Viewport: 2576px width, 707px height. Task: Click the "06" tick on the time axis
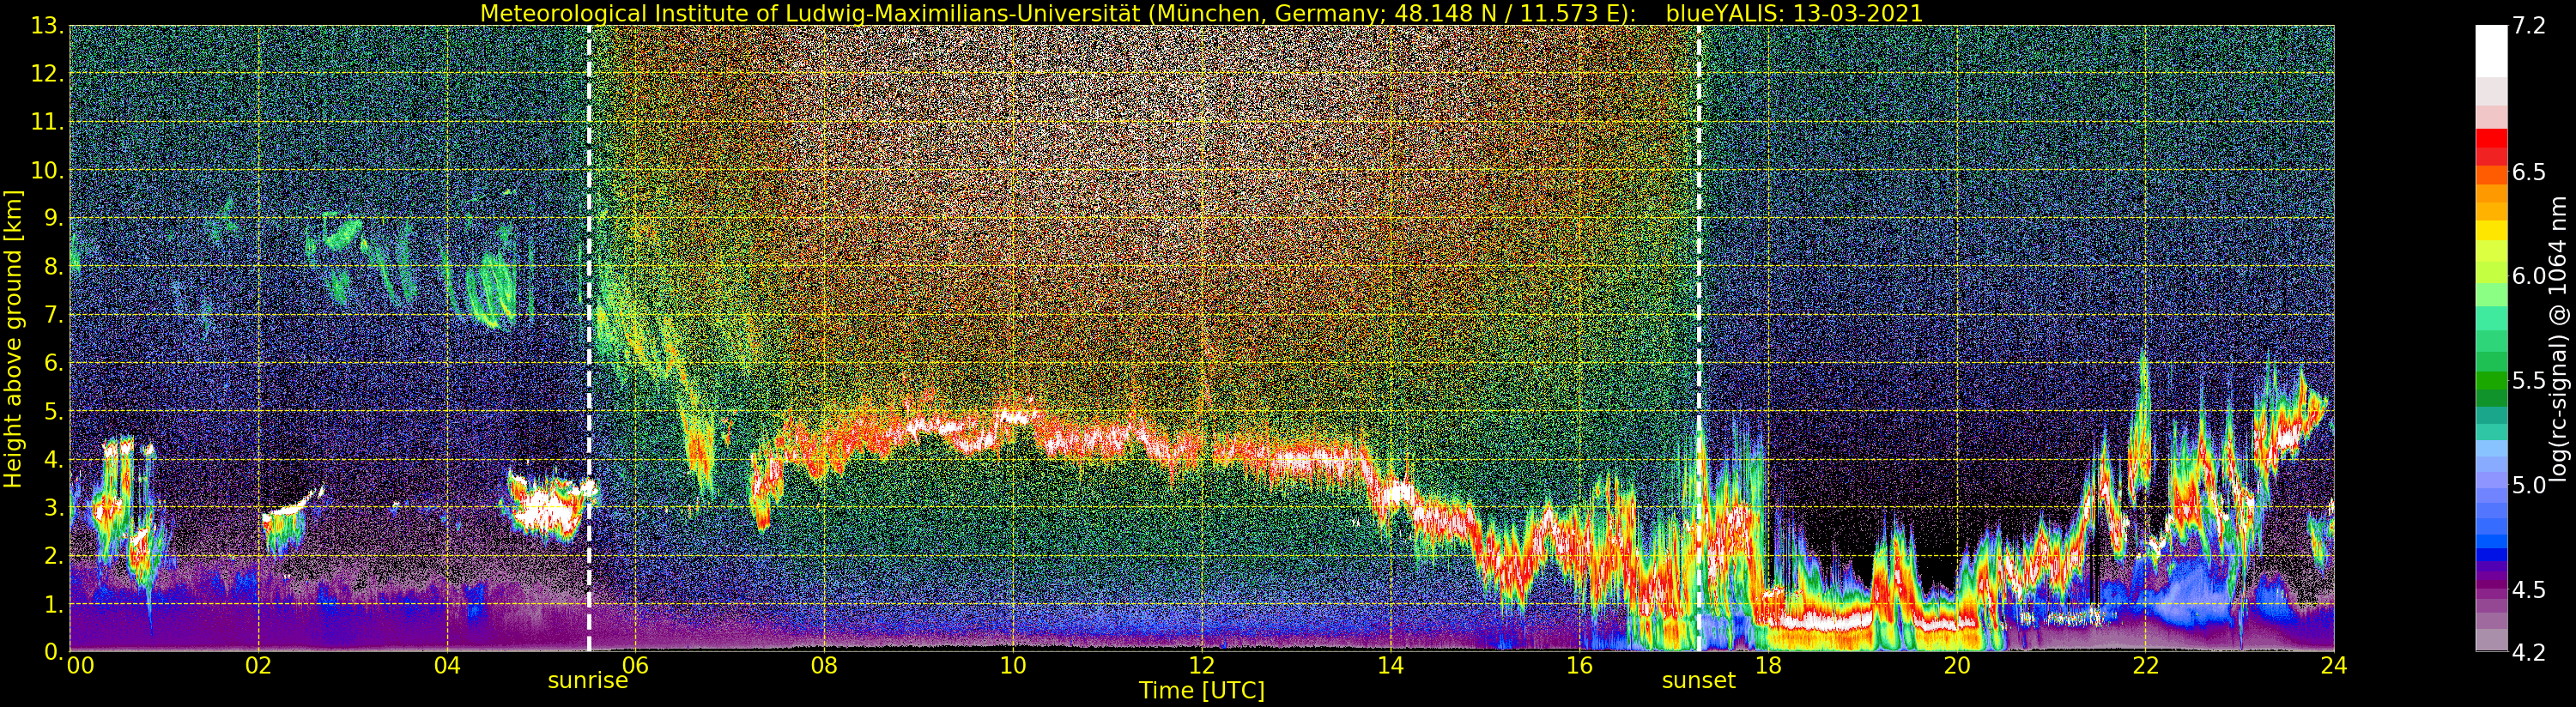tap(636, 666)
